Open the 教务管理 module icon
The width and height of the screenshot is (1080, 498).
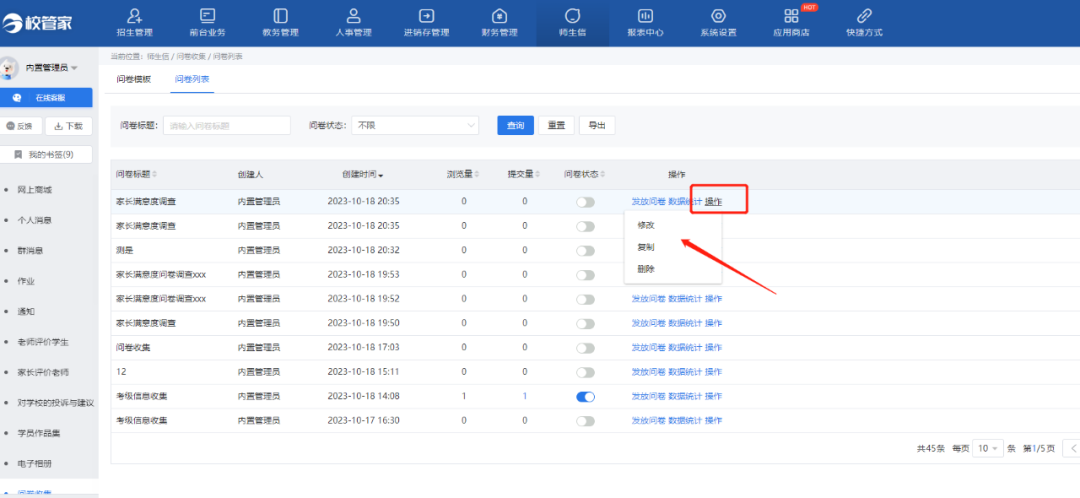pyautogui.click(x=280, y=16)
